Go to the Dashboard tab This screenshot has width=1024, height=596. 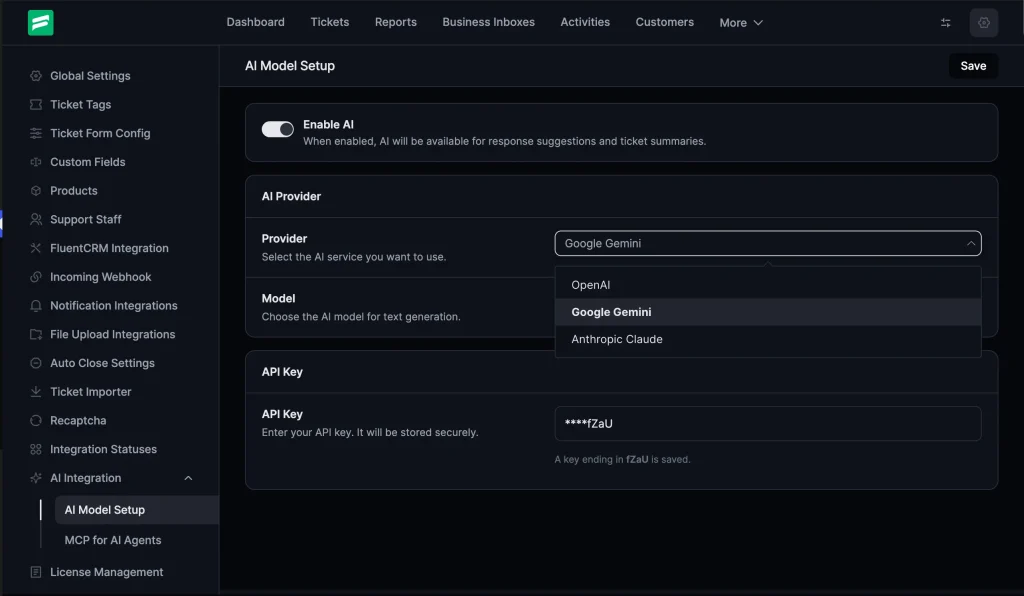(255, 22)
